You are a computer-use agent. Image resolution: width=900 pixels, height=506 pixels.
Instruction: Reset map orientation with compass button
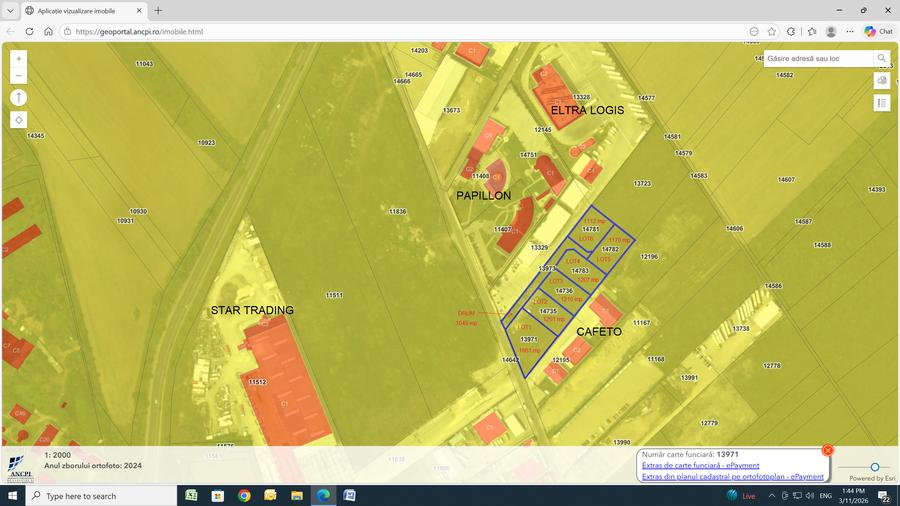tap(19, 97)
